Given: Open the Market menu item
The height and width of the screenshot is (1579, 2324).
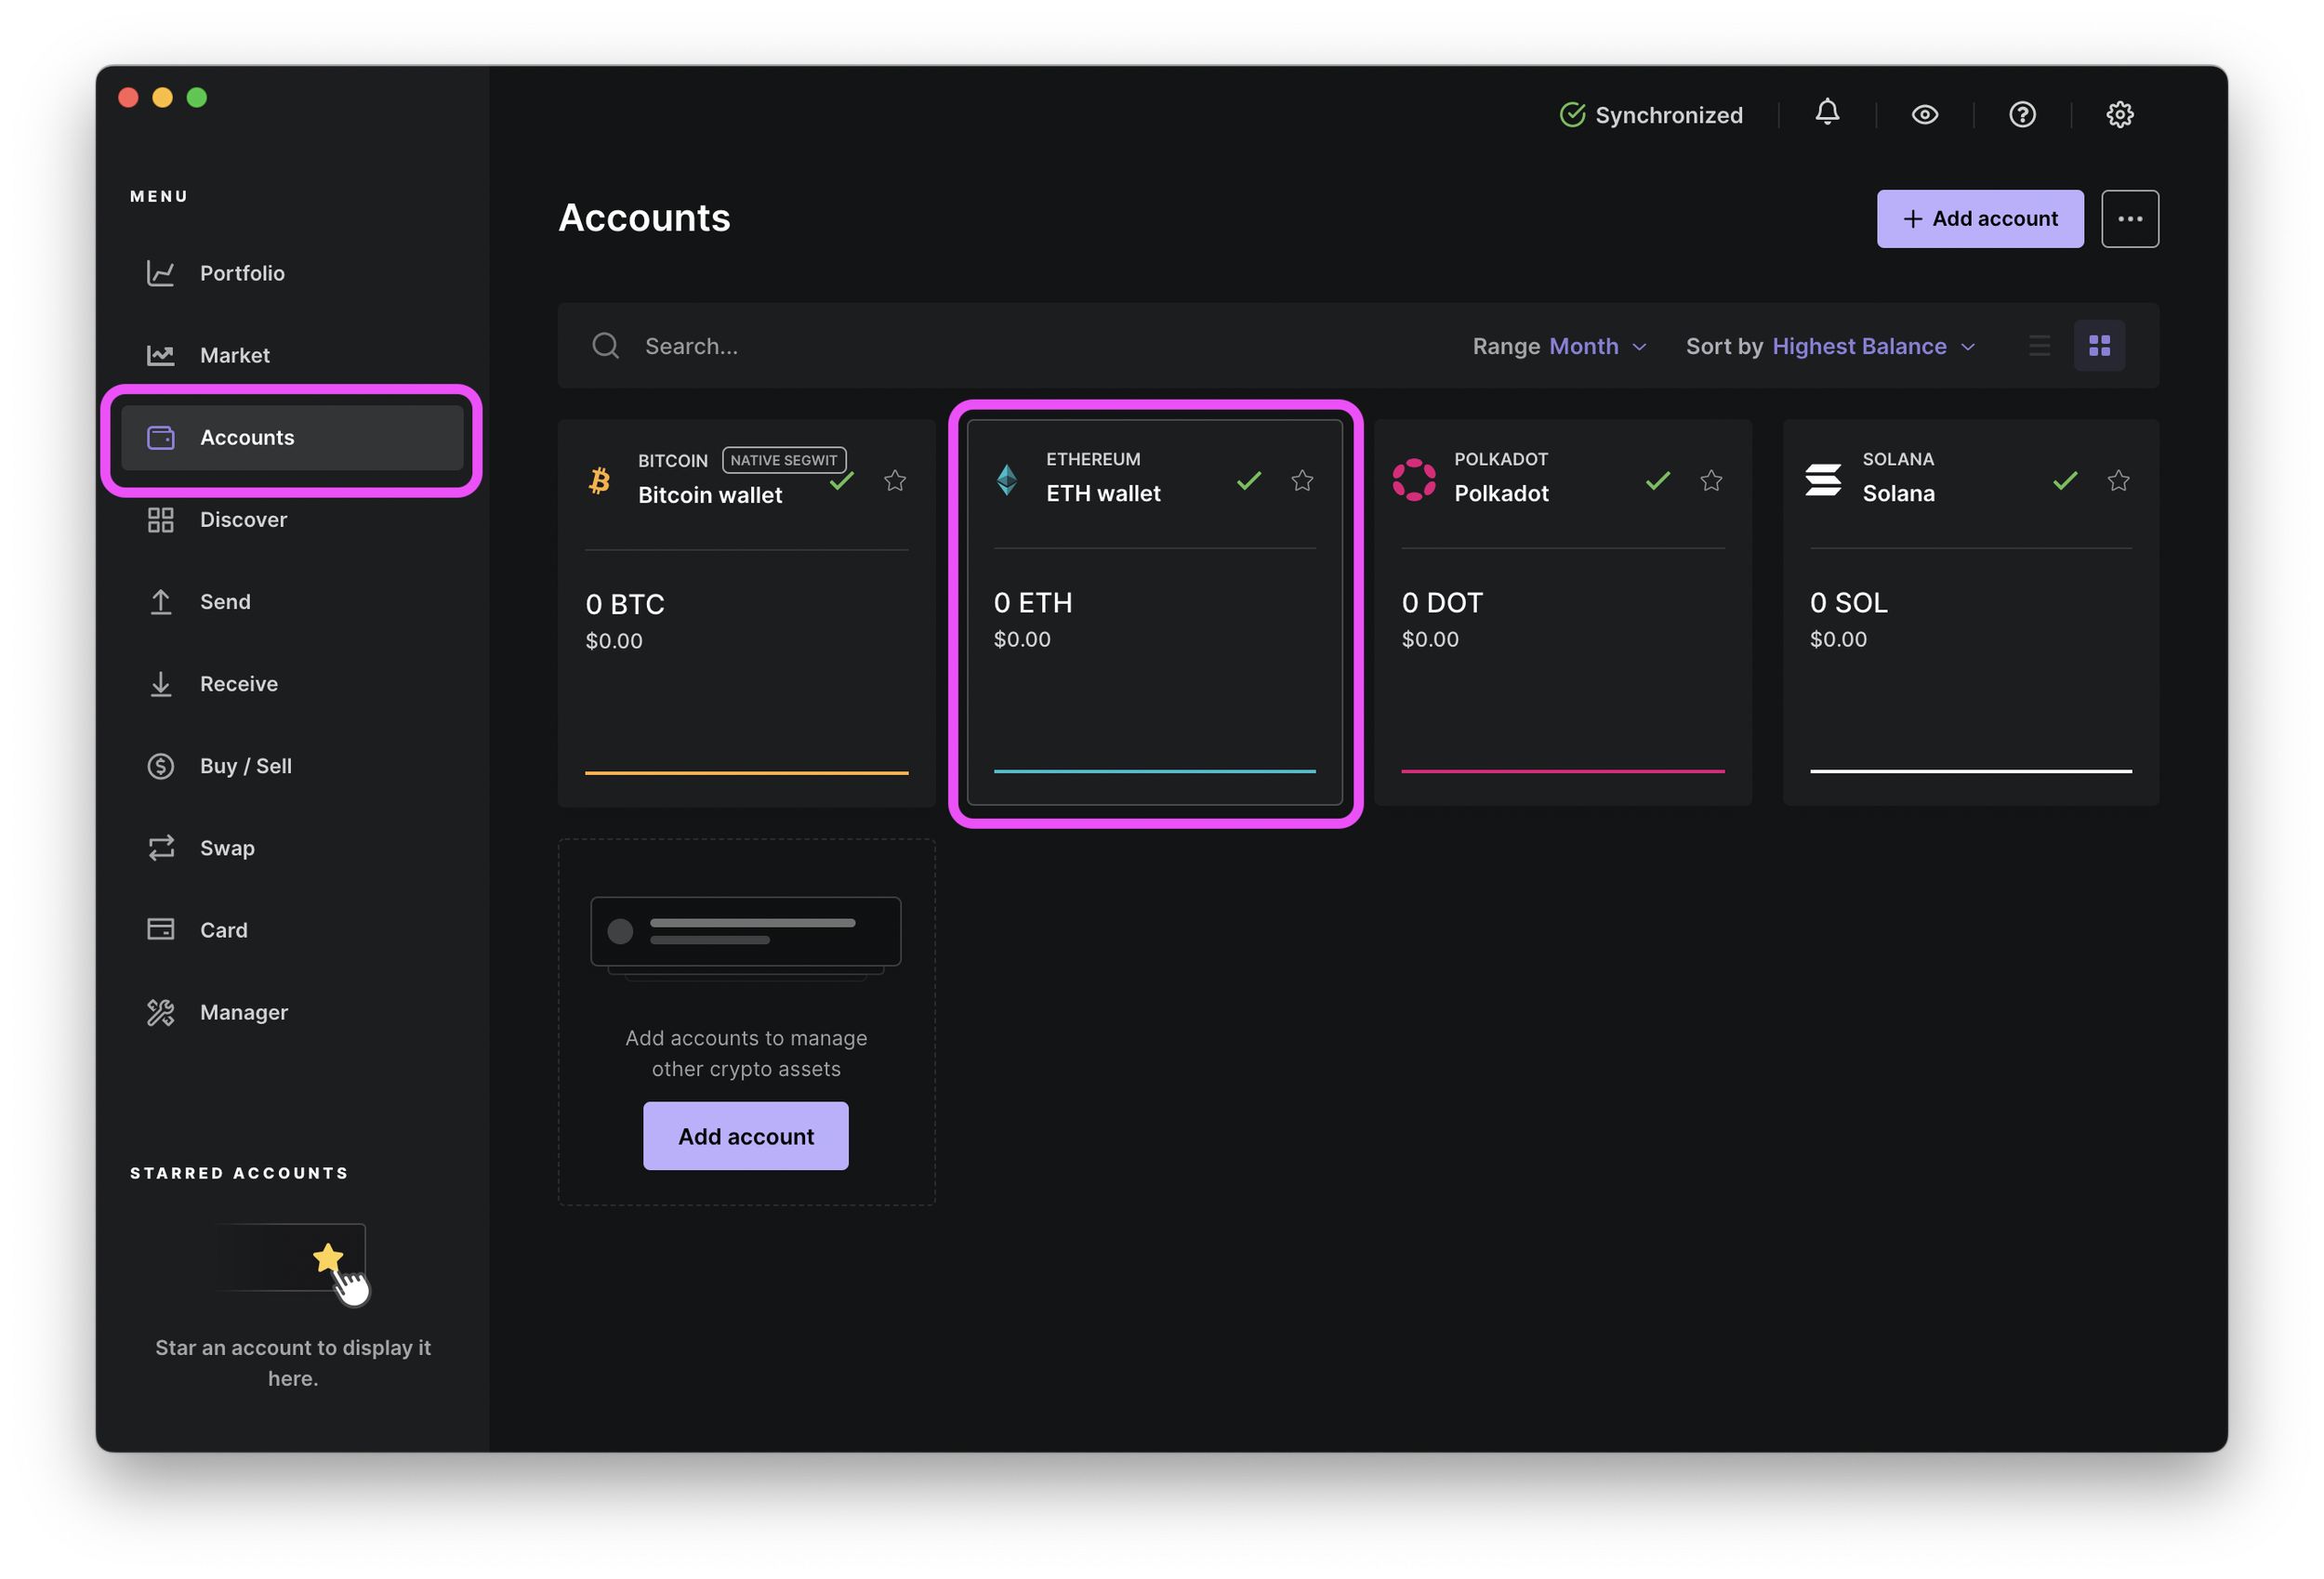Looking at the screenshot, I should (161, 354).
